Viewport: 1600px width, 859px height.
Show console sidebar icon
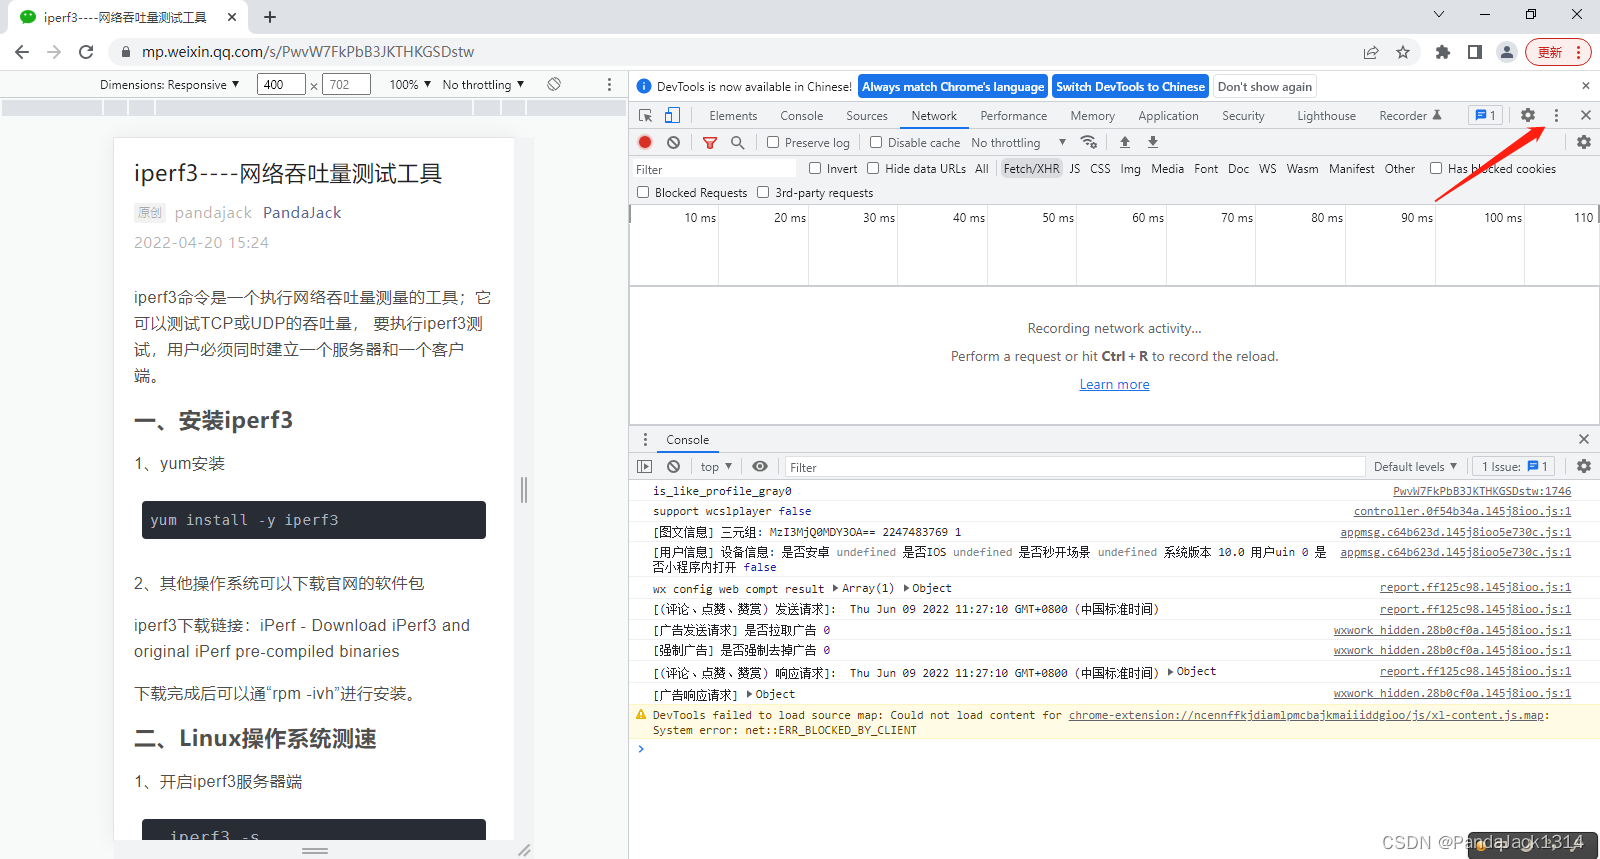(645, 467)
